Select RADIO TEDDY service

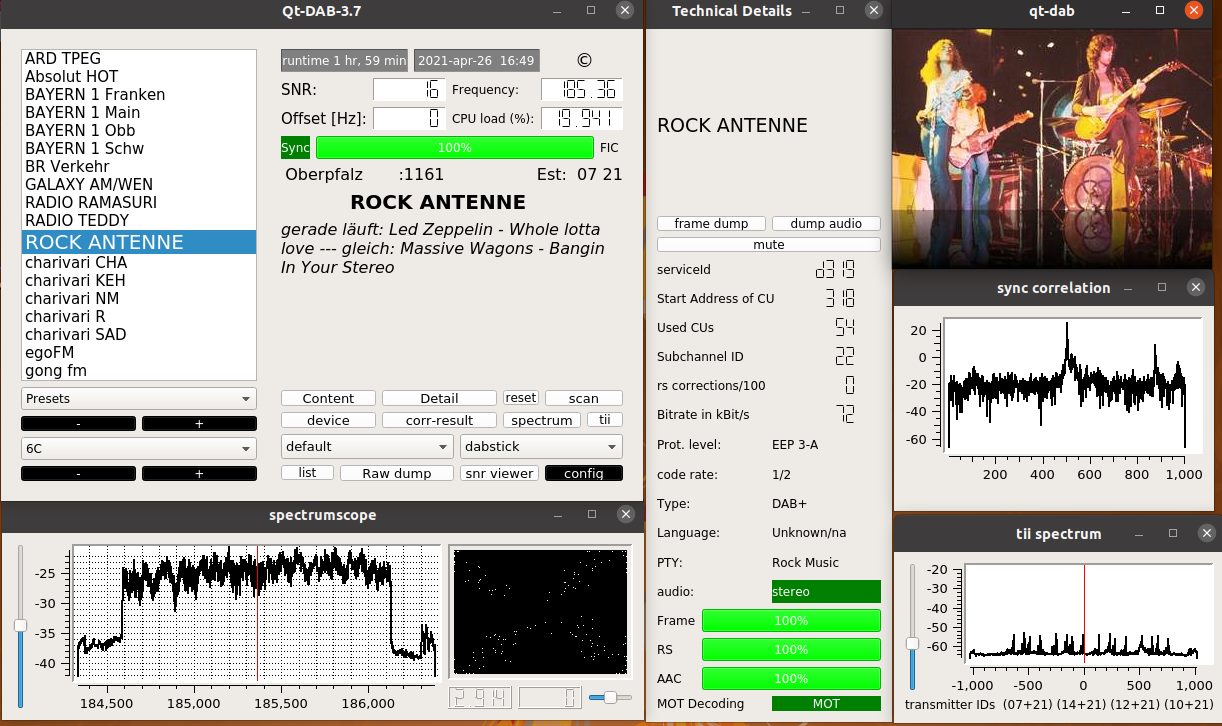coord(139,221)
